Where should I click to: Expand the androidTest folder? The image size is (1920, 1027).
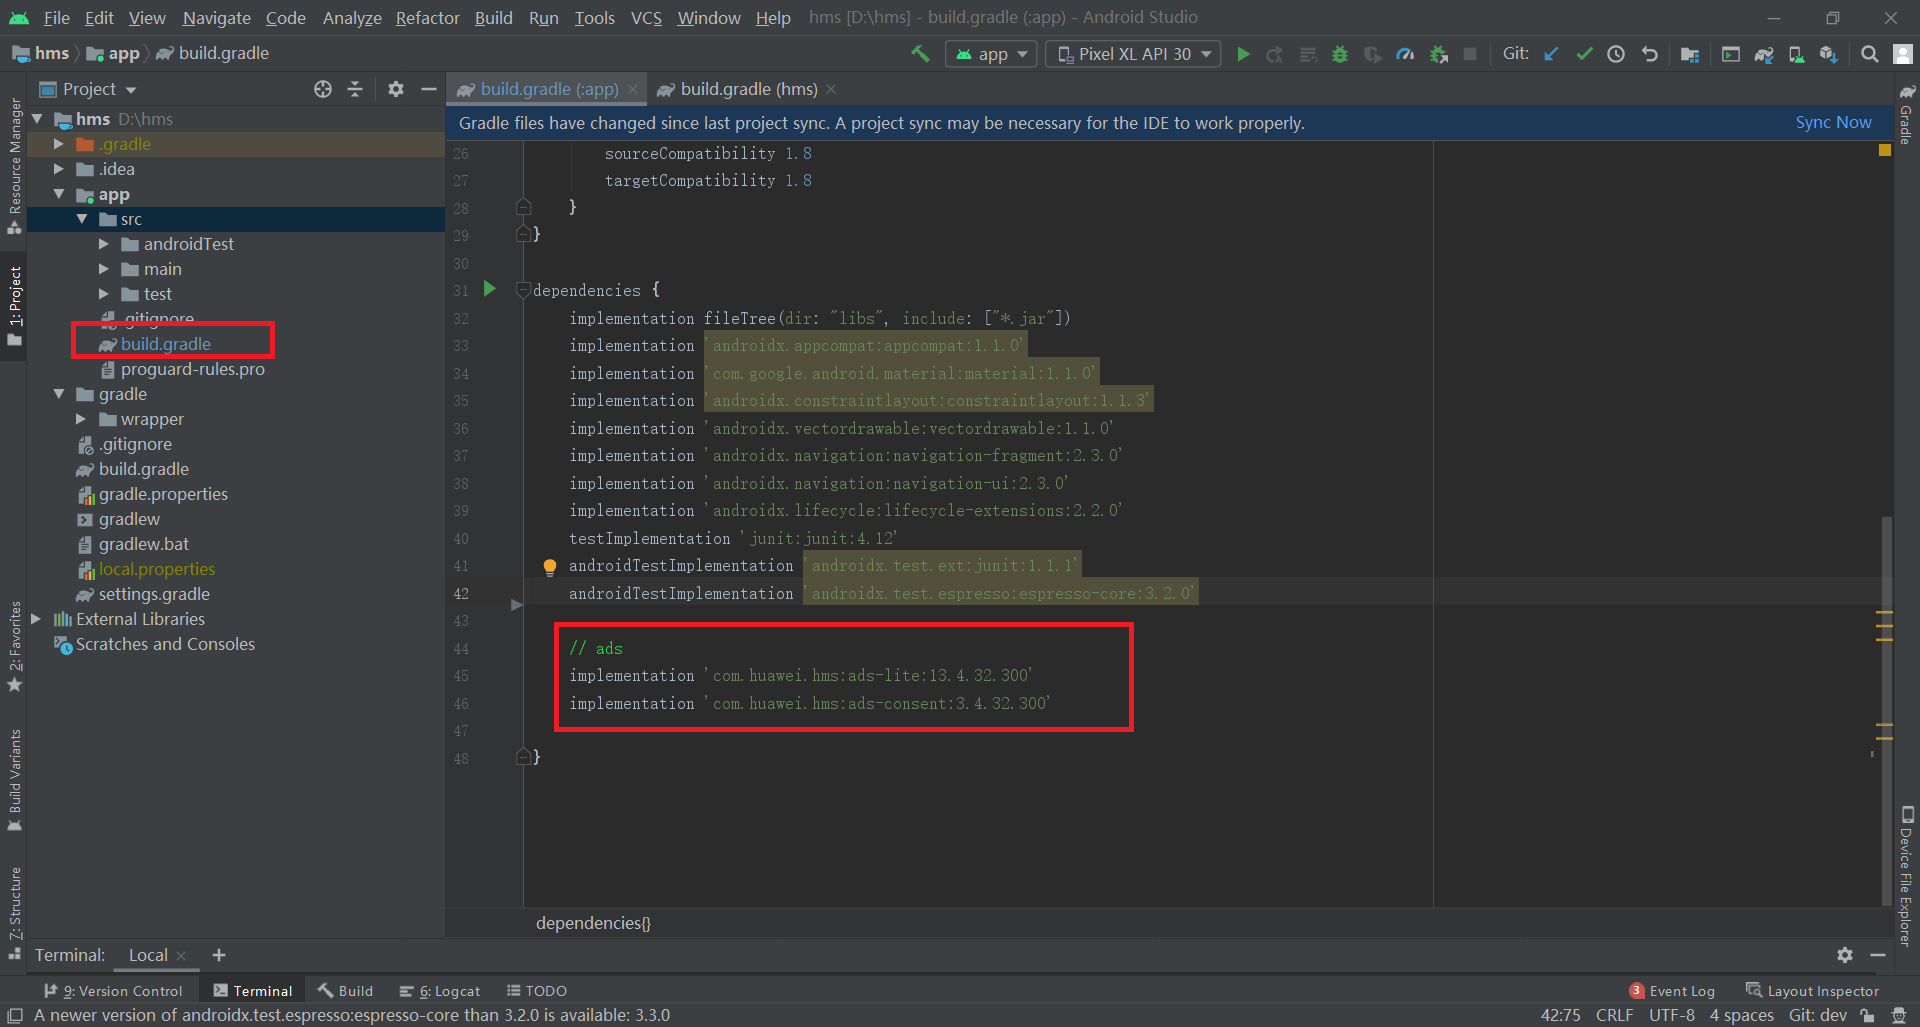(104, 244)
